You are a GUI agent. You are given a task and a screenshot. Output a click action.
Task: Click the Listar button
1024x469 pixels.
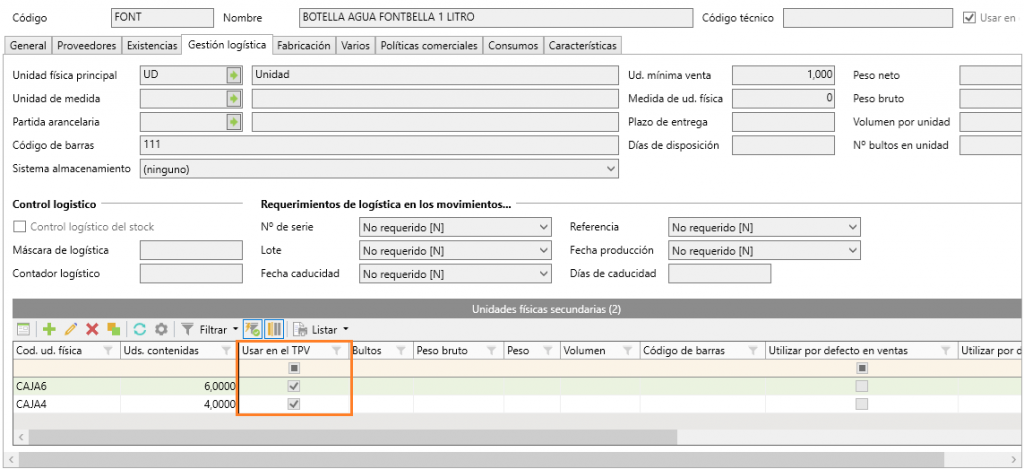coord(322,329)
